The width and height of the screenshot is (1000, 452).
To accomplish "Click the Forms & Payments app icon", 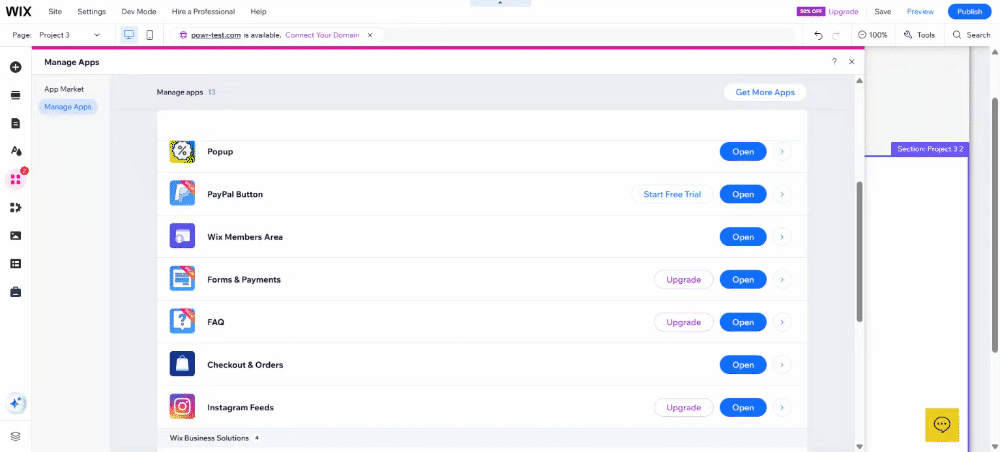I will coord(182,279).
